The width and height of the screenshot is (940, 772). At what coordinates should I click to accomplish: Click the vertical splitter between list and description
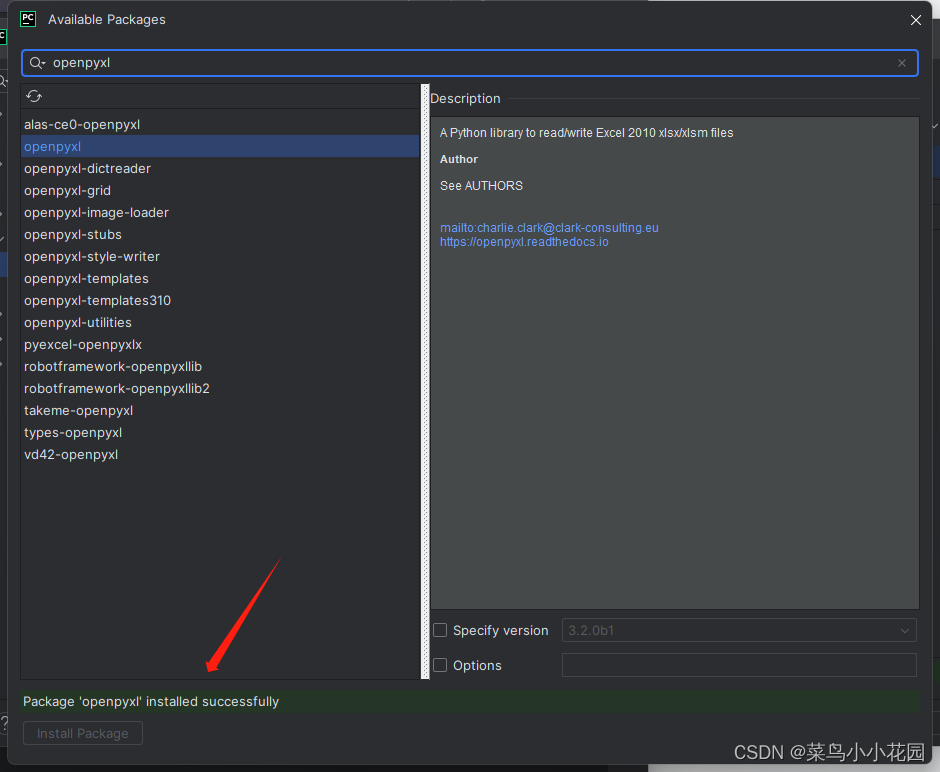coord(426,382)
